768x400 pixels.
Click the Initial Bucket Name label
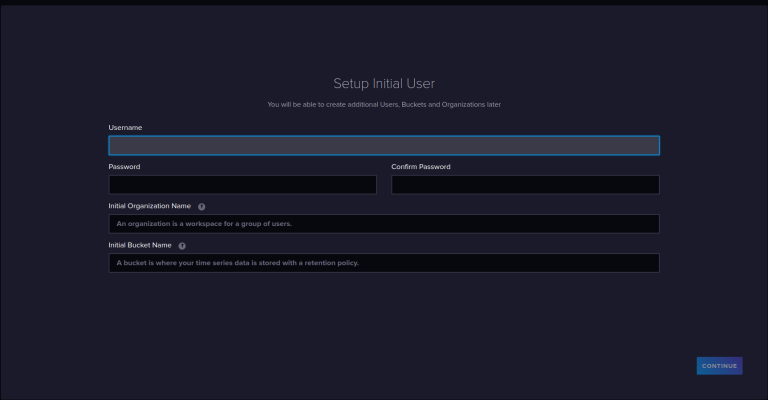(140, 245)
